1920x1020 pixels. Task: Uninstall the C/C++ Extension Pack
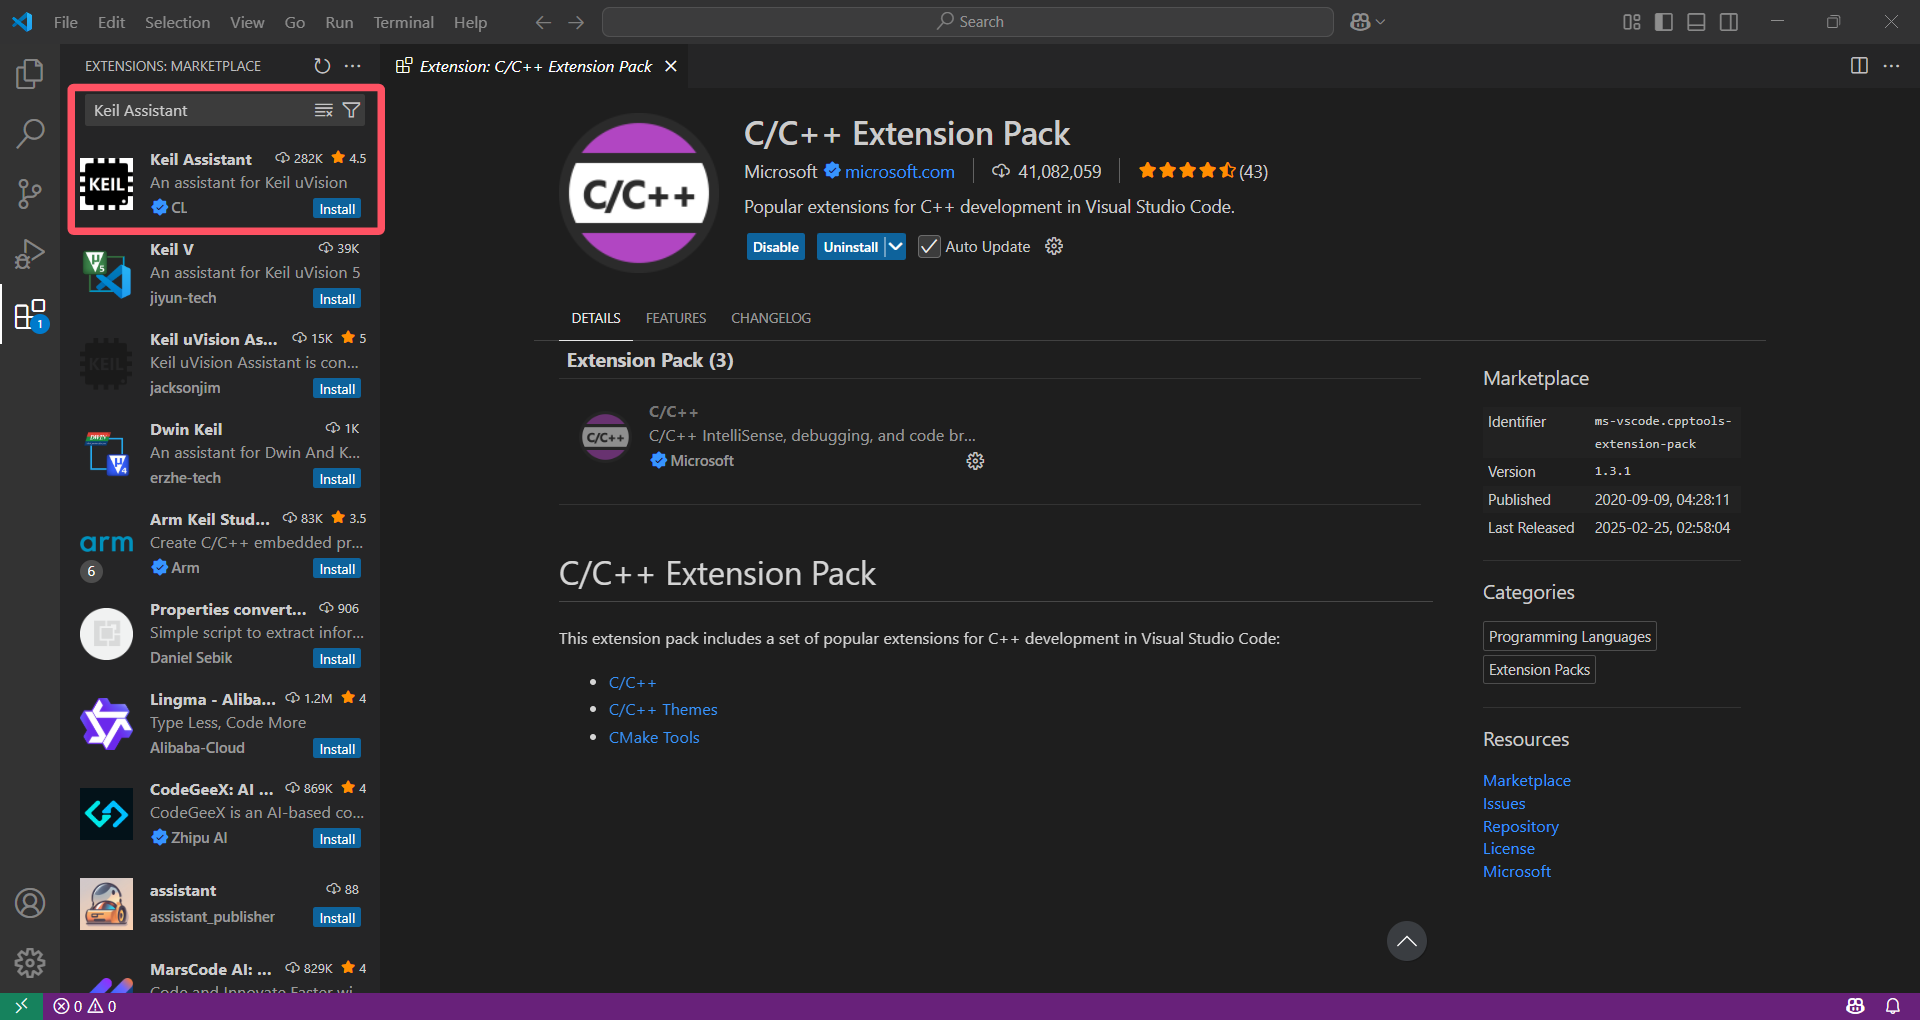point(850,247)
